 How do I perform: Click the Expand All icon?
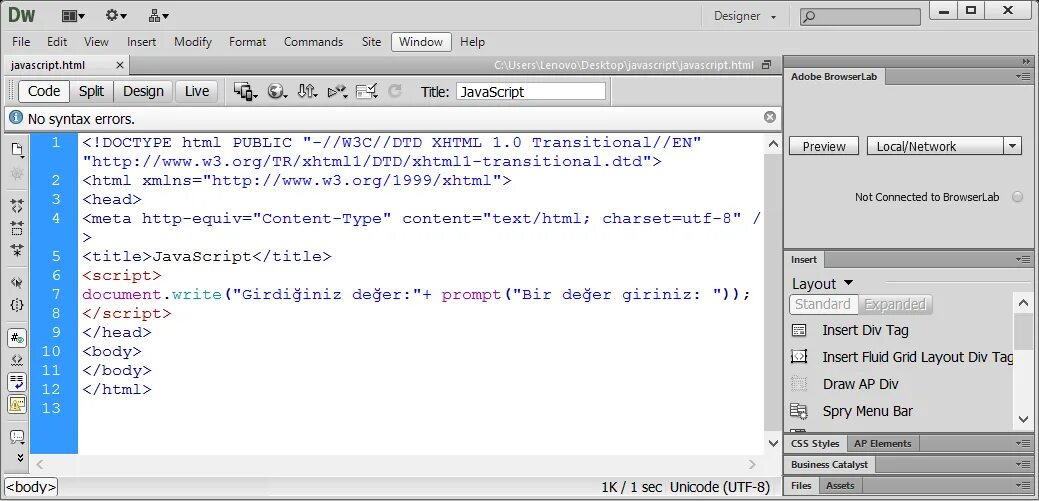pyautogui.click(x=17, y=250)
